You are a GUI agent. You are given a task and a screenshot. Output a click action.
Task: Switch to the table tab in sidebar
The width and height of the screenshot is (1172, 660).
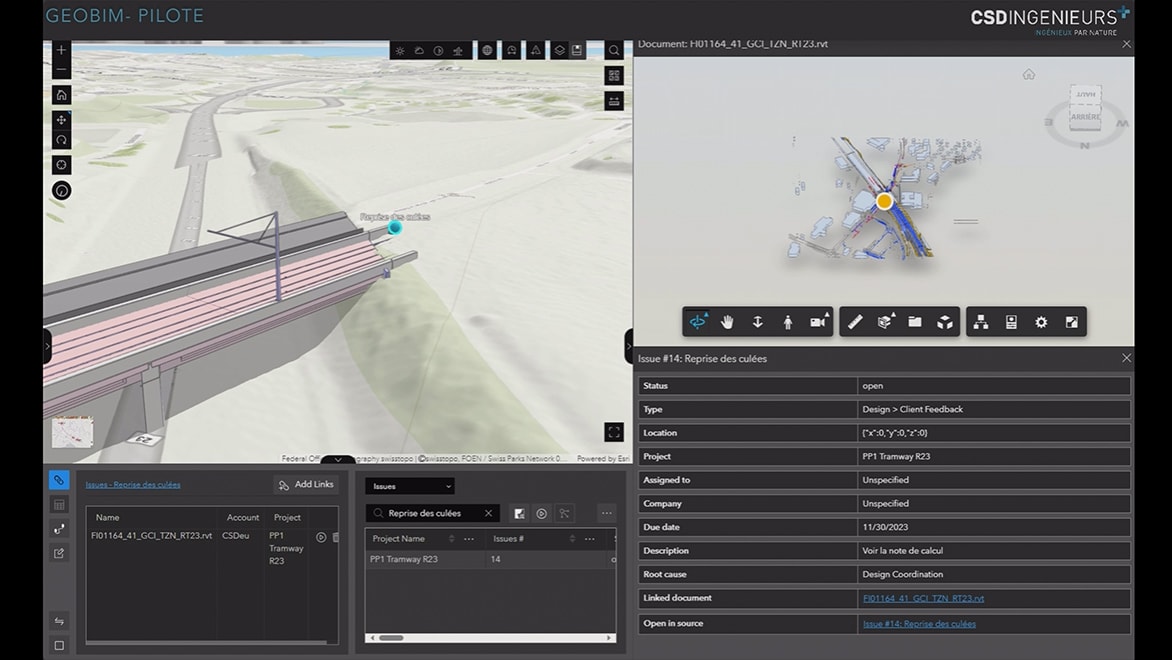(59, 505)
